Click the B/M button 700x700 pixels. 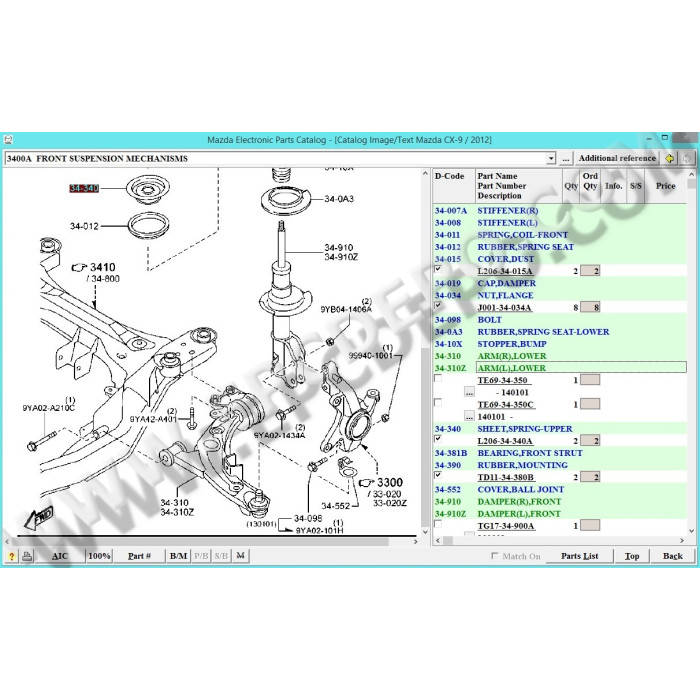click(x=179, y=556)
